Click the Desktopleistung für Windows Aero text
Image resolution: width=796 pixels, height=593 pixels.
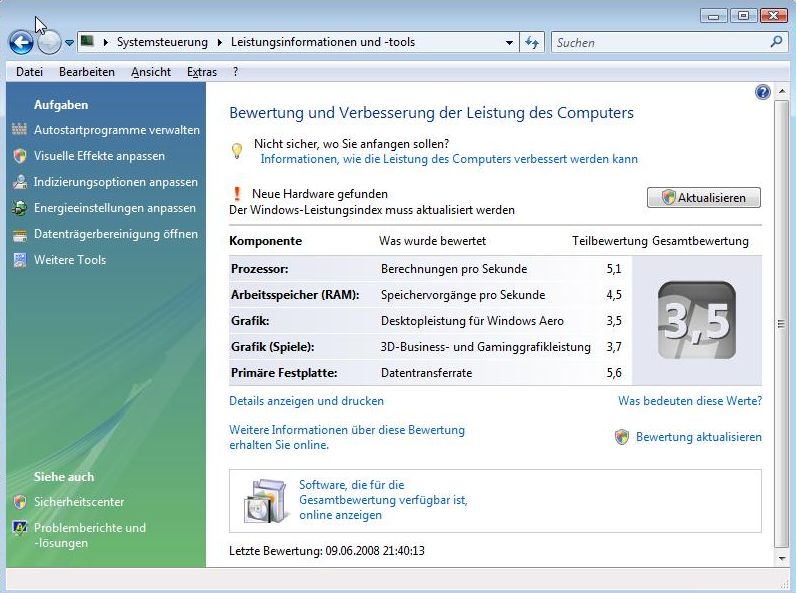[472, 321]
